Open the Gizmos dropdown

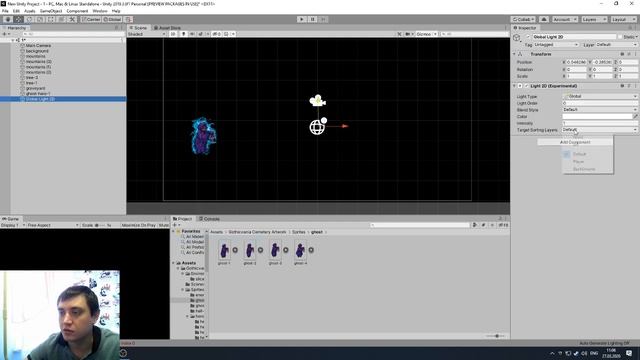[427, 34]
